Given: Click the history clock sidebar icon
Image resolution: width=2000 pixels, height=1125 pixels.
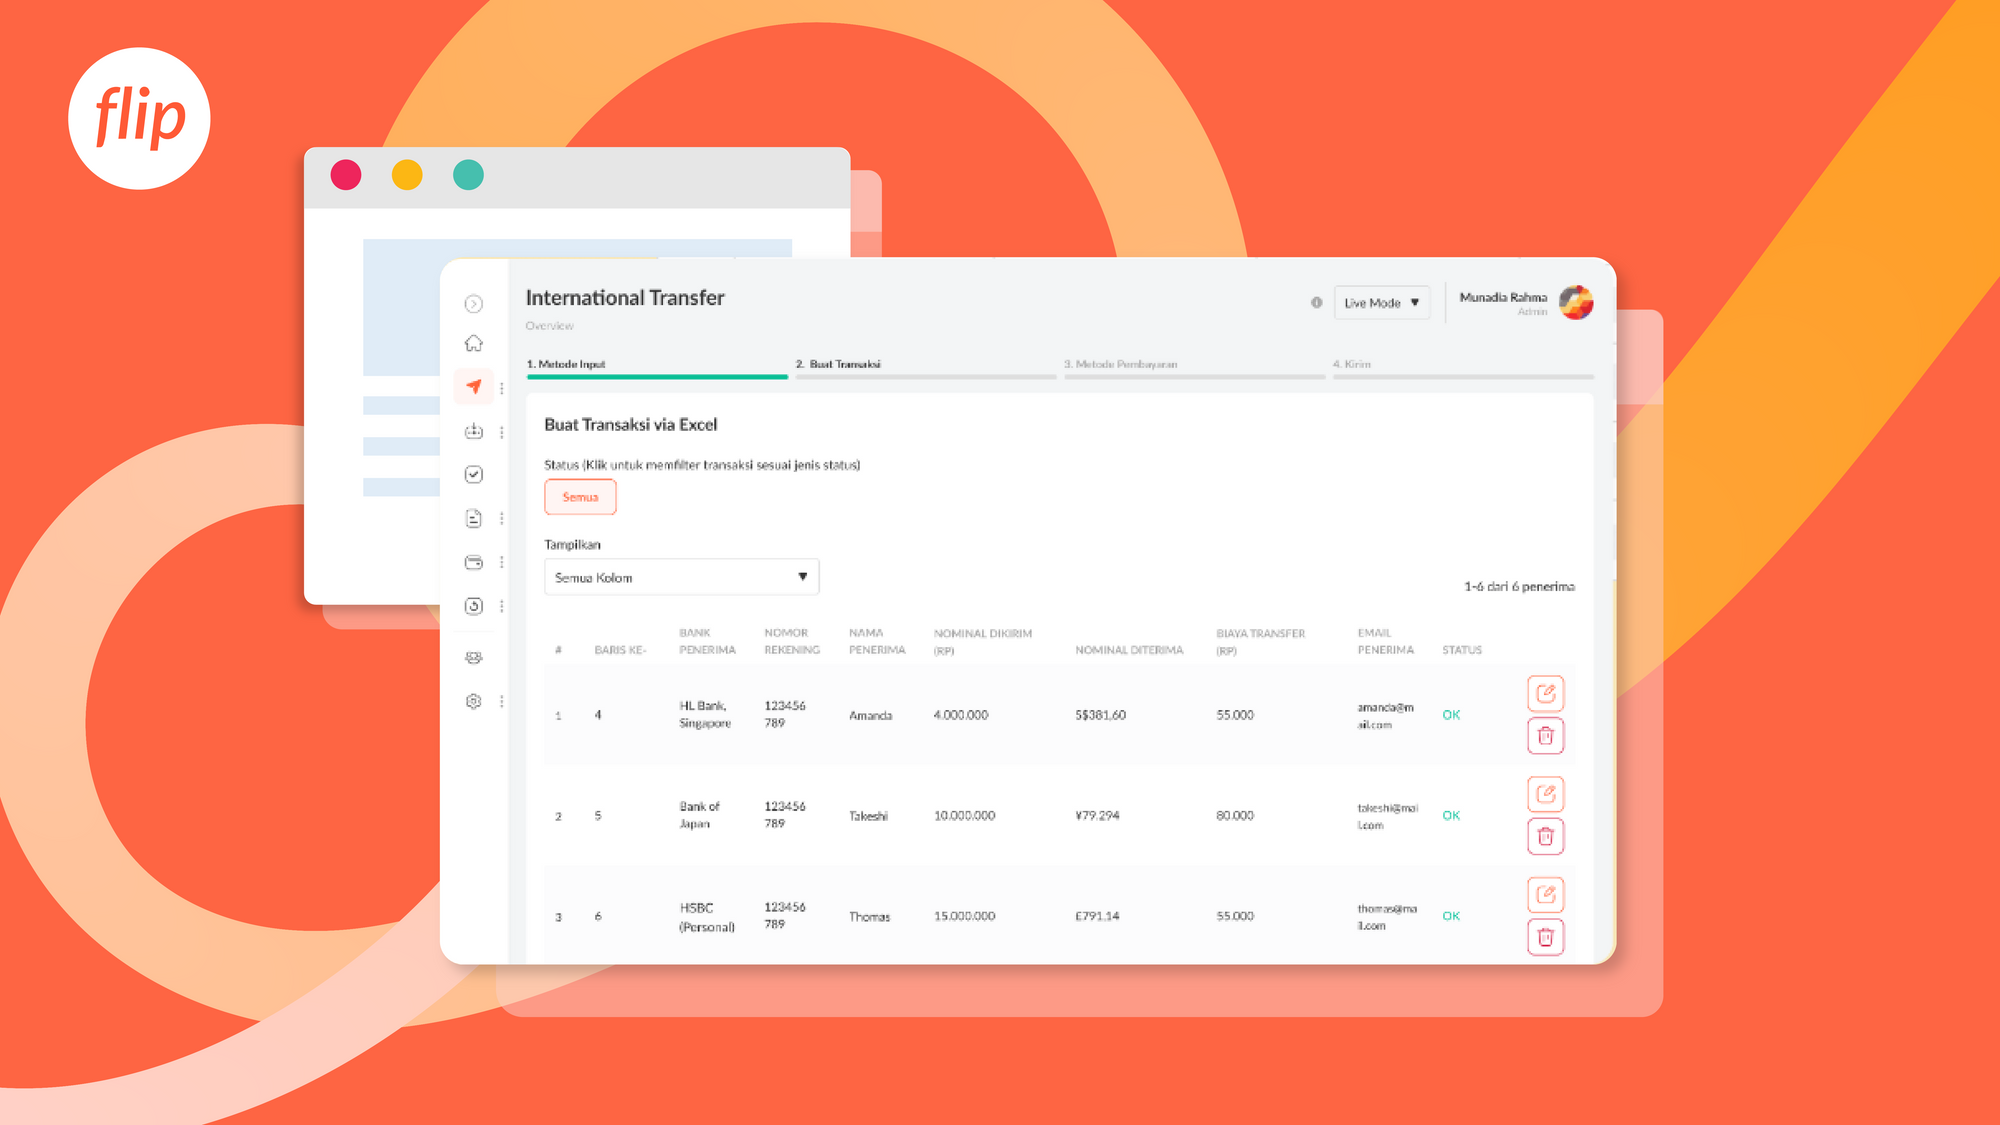Looking at the screenshot, I should tap(474, 606).
